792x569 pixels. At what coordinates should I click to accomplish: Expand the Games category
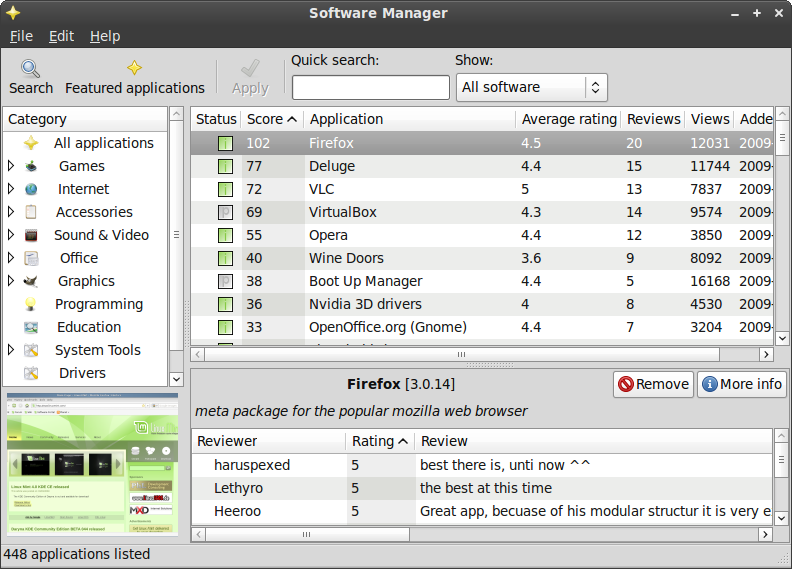[x=11, y=166]
